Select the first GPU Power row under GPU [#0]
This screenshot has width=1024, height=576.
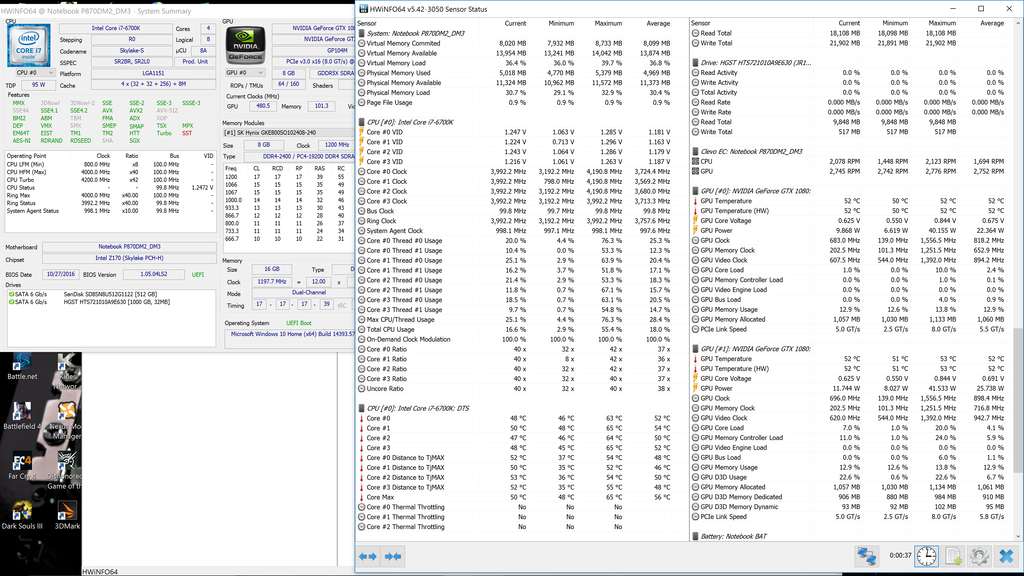point(849,231)
